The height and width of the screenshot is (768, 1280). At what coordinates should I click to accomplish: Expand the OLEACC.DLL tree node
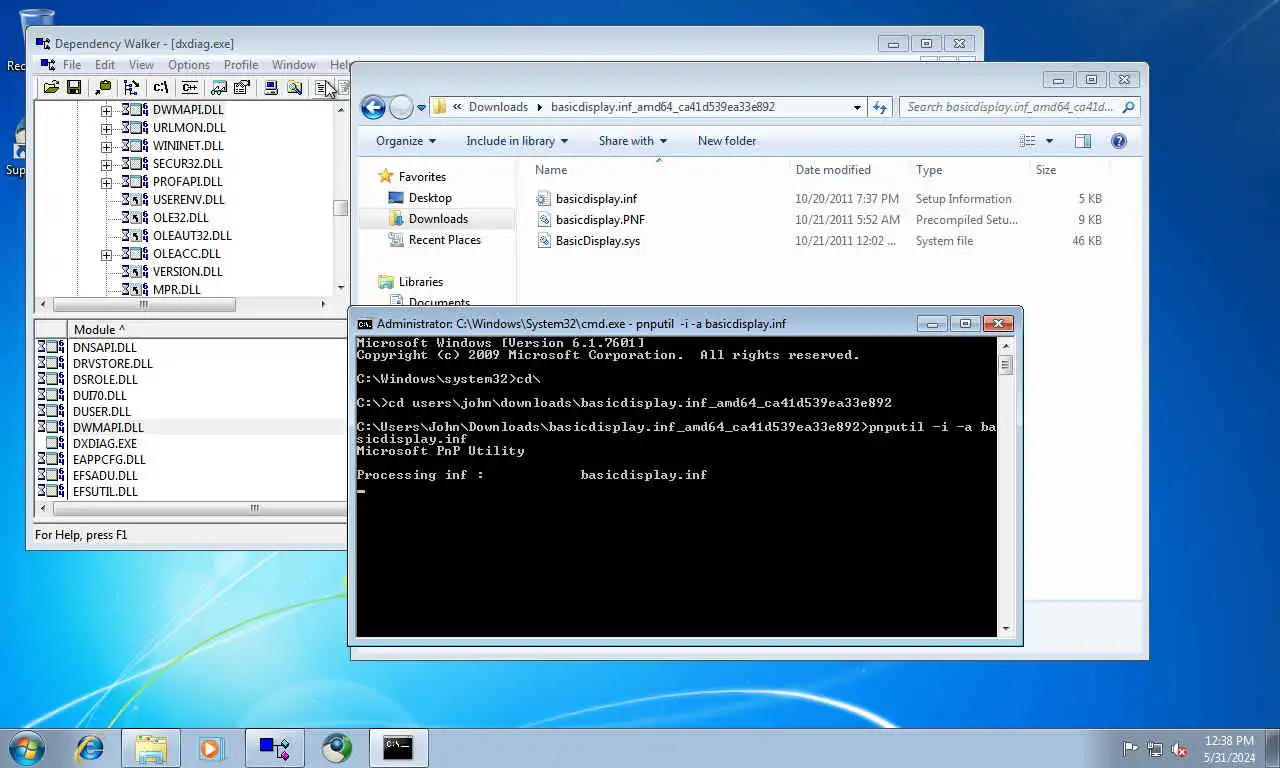[107, 254]
